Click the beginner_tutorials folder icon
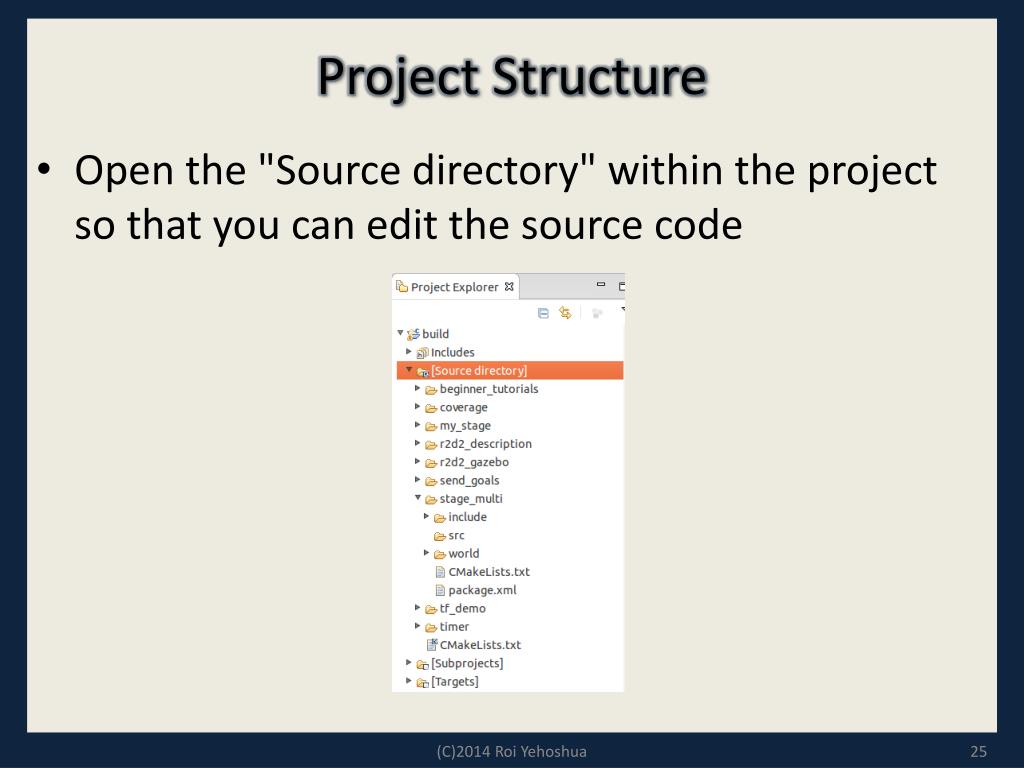Screen dimensions: 1024x768 point(431,390)
